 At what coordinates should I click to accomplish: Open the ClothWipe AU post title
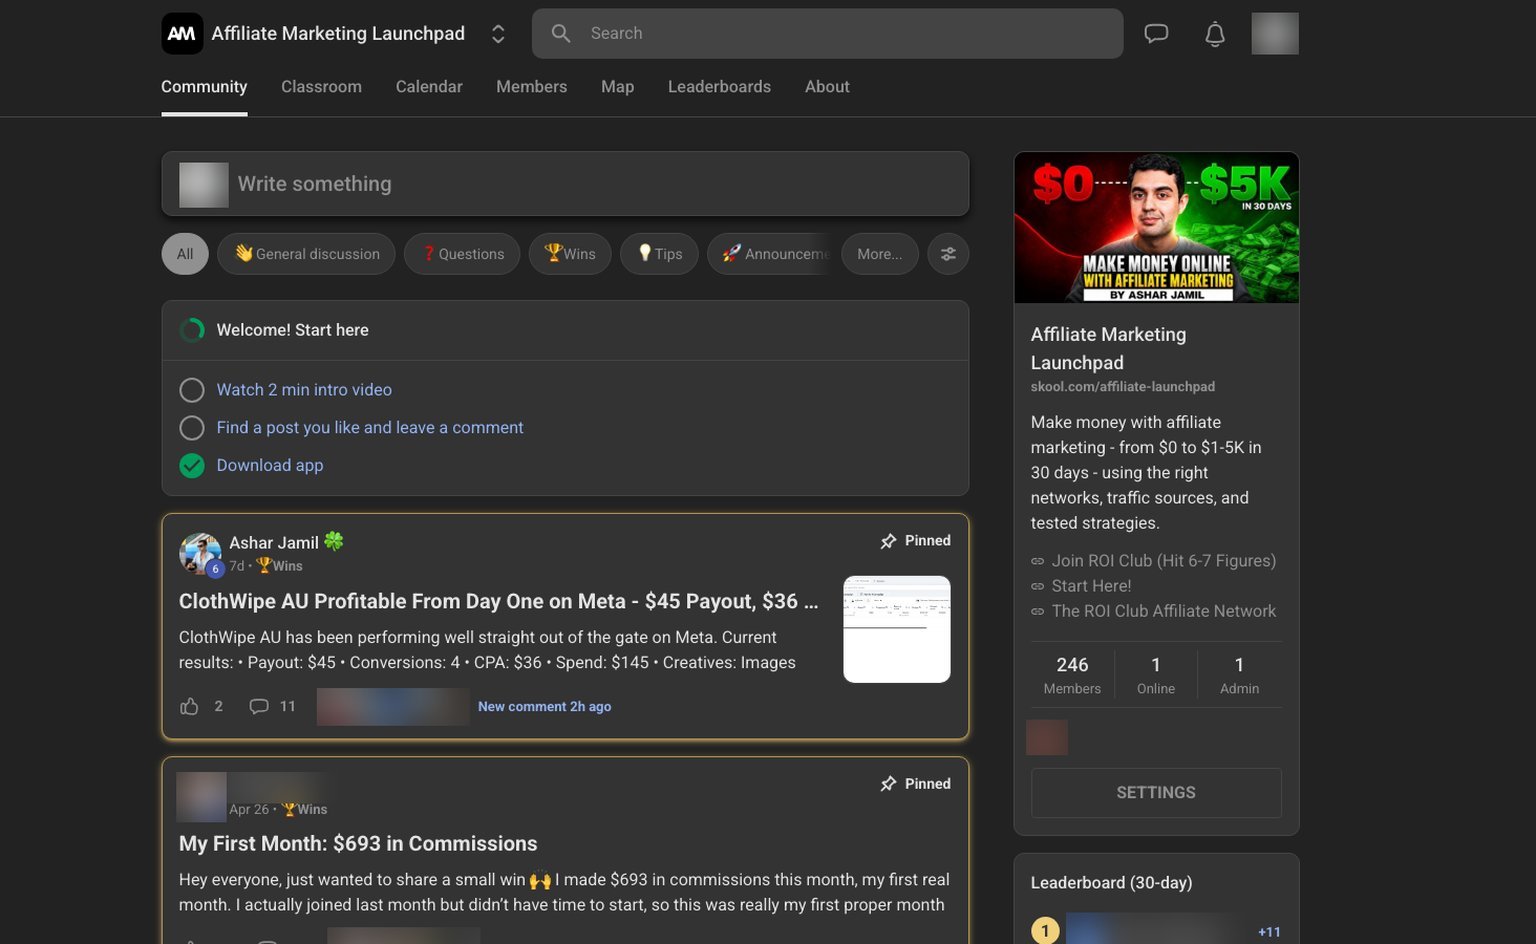click(498, 601)
